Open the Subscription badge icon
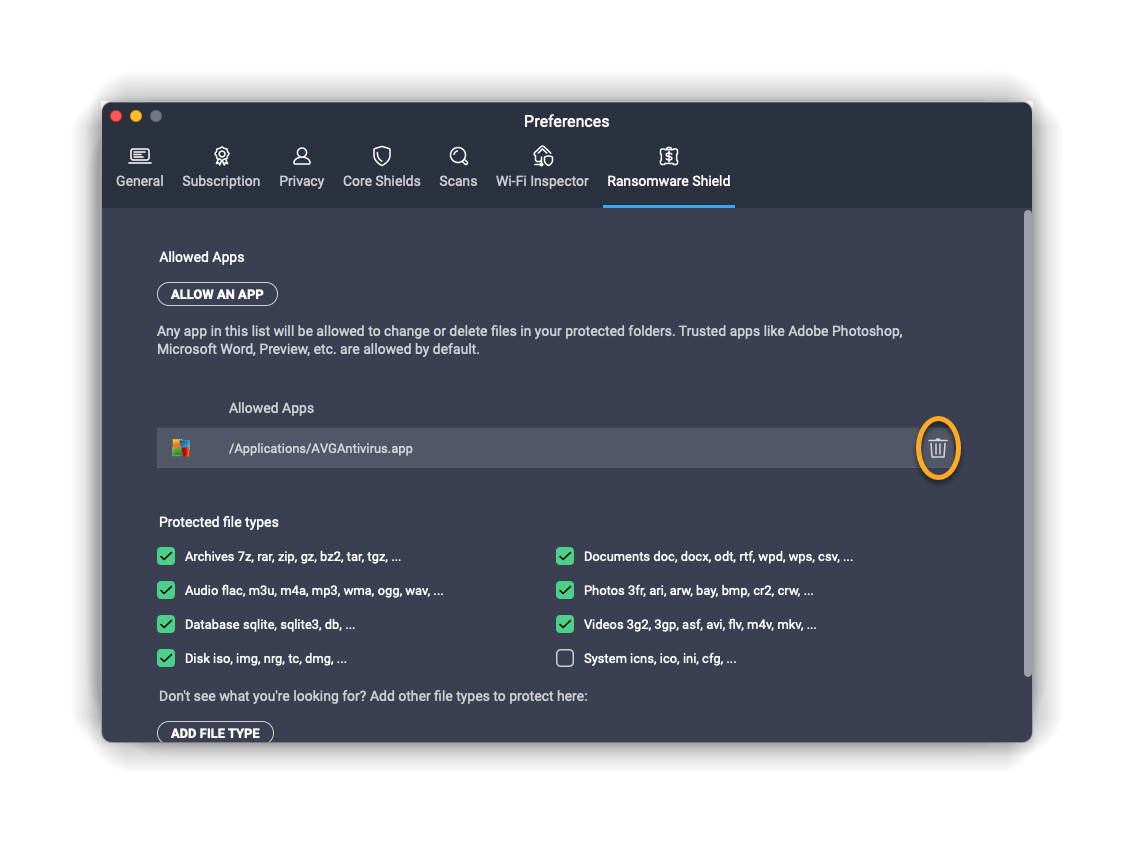Screen dimensions: 1136x846 coord(221,156)
